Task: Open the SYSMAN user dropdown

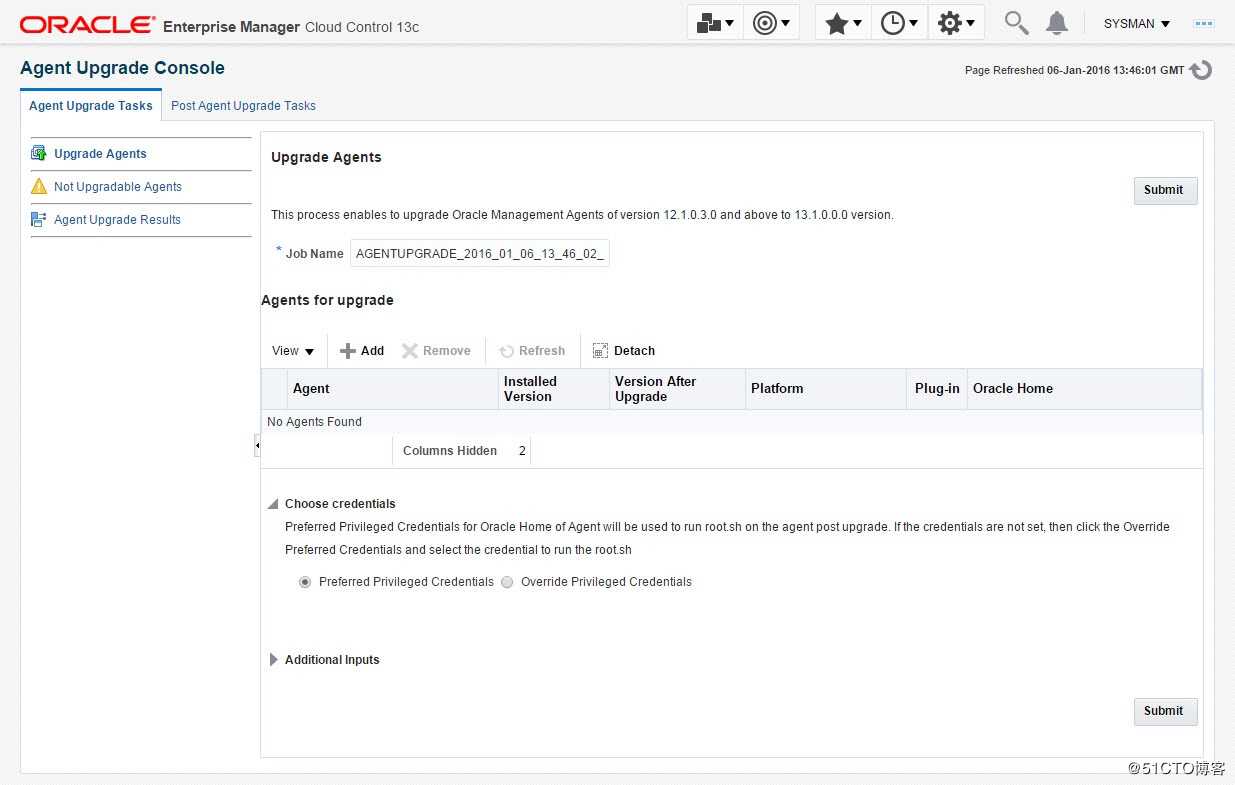Action: pyautogui.click(x=1137, y=24)
